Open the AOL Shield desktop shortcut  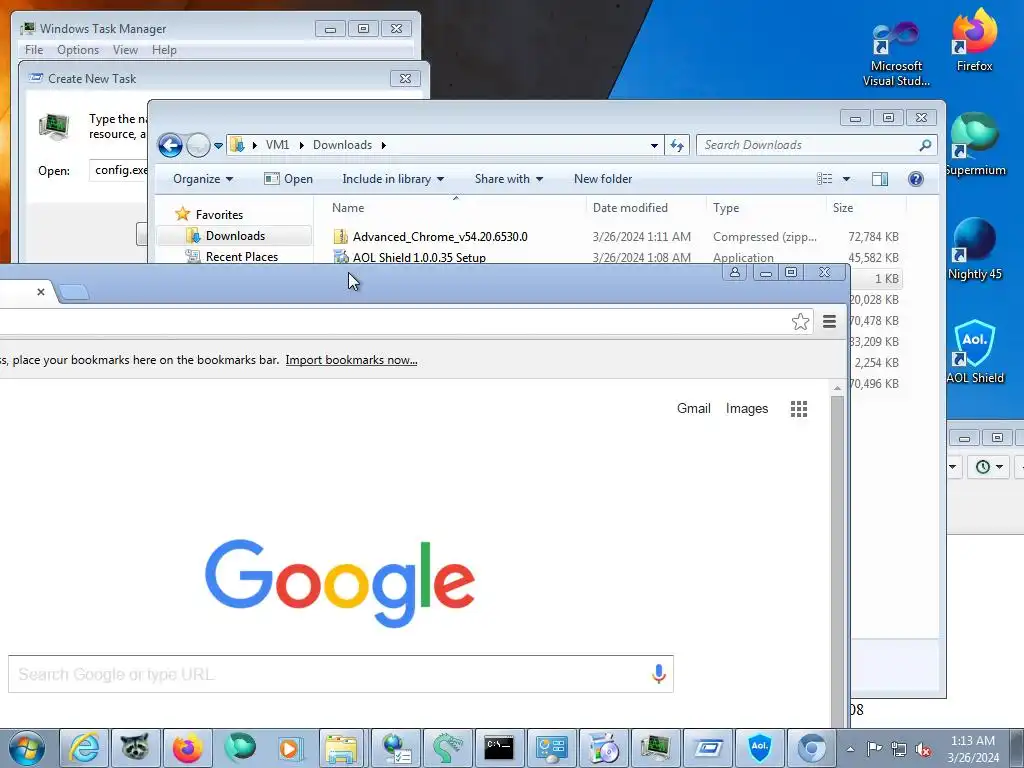[975, 353]
